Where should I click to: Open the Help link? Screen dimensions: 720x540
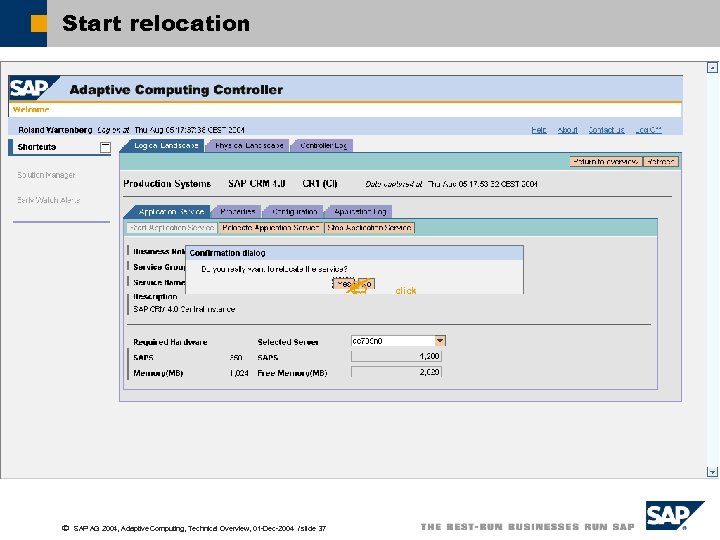pos(539,130)
